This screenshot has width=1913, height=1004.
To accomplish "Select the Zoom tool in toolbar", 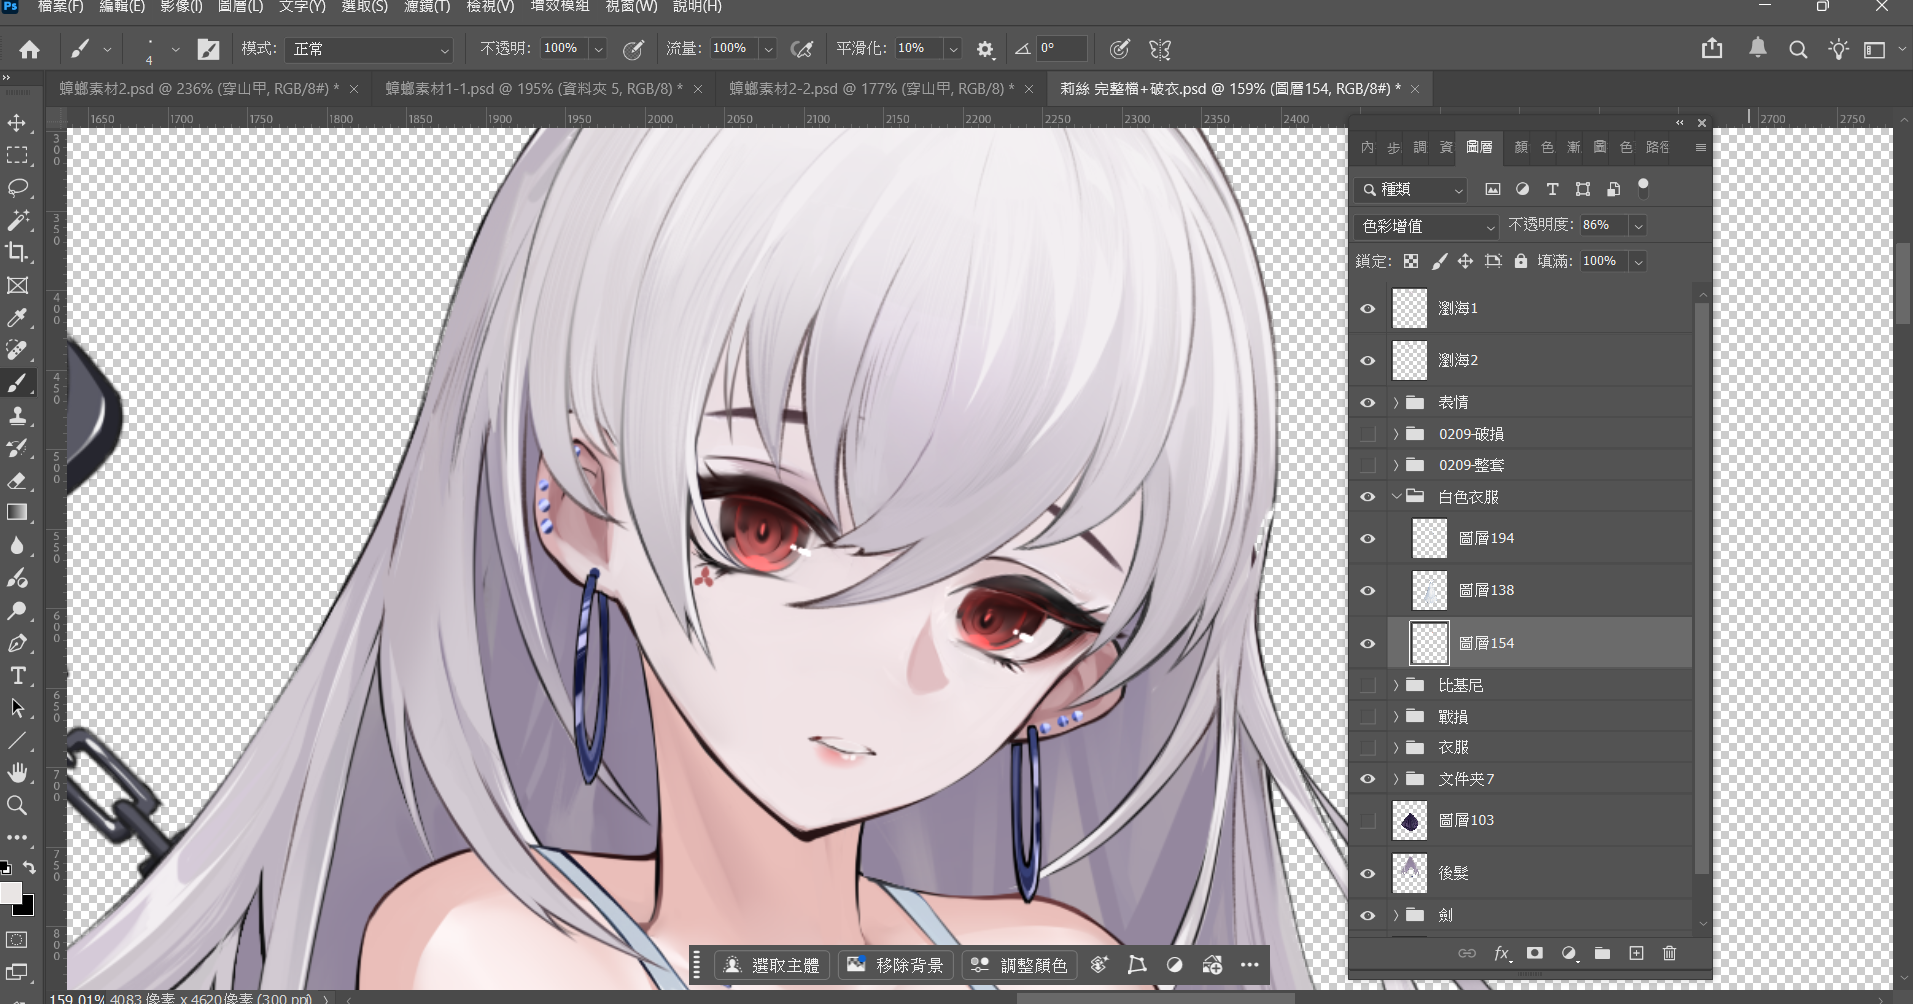I will [x=17, y=805].
